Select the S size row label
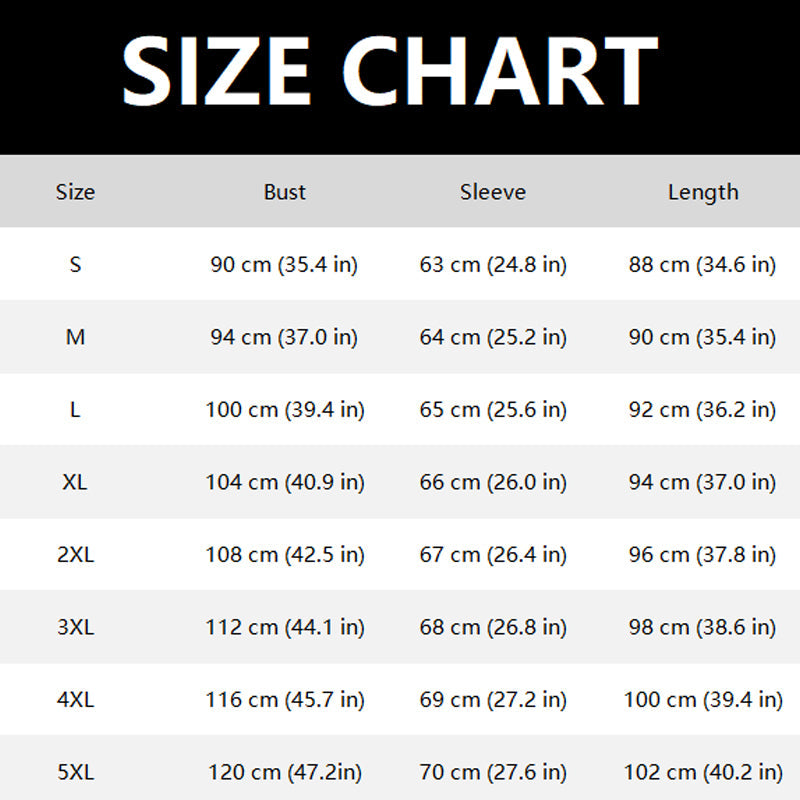The image size is (800, 800). click(x=75, y=265)
